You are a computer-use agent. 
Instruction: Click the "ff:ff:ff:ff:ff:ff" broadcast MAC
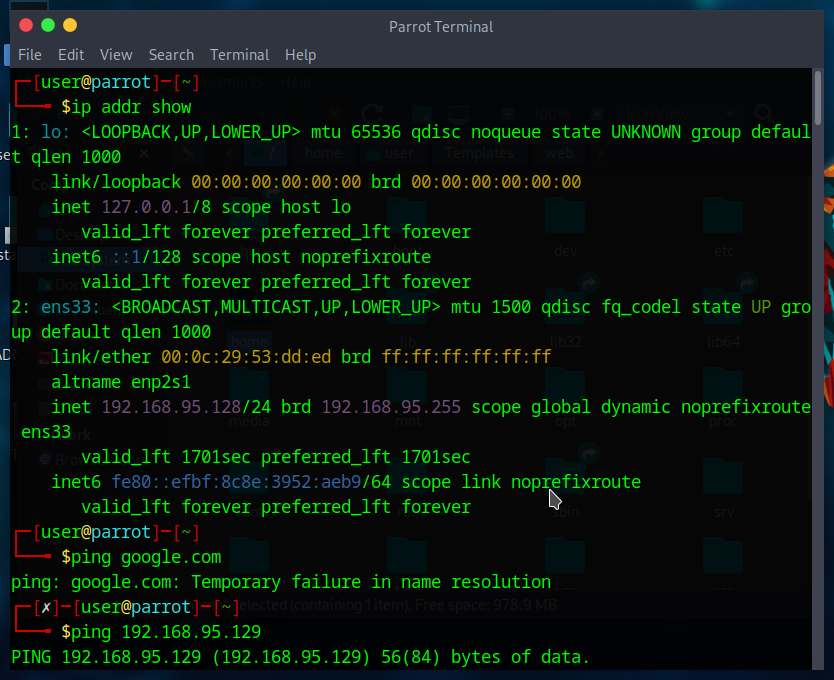466,356
